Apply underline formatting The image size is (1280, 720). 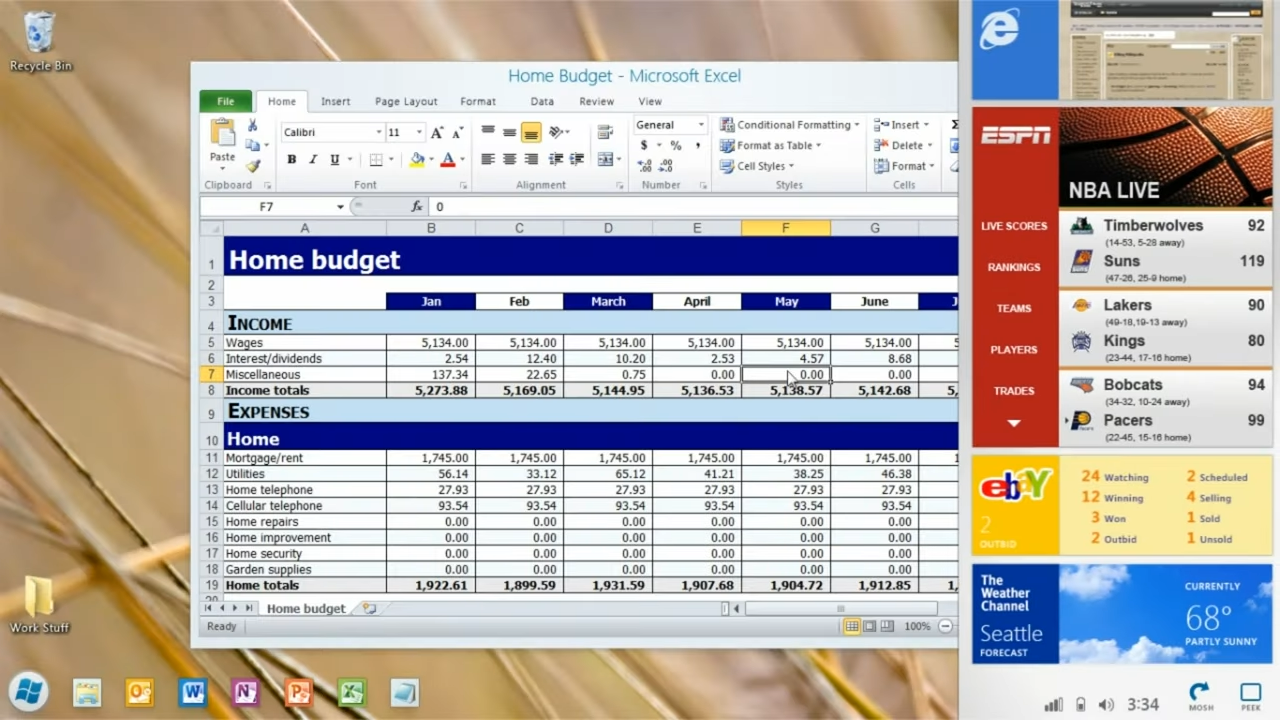pyautogui.click(x=335, y=159)
